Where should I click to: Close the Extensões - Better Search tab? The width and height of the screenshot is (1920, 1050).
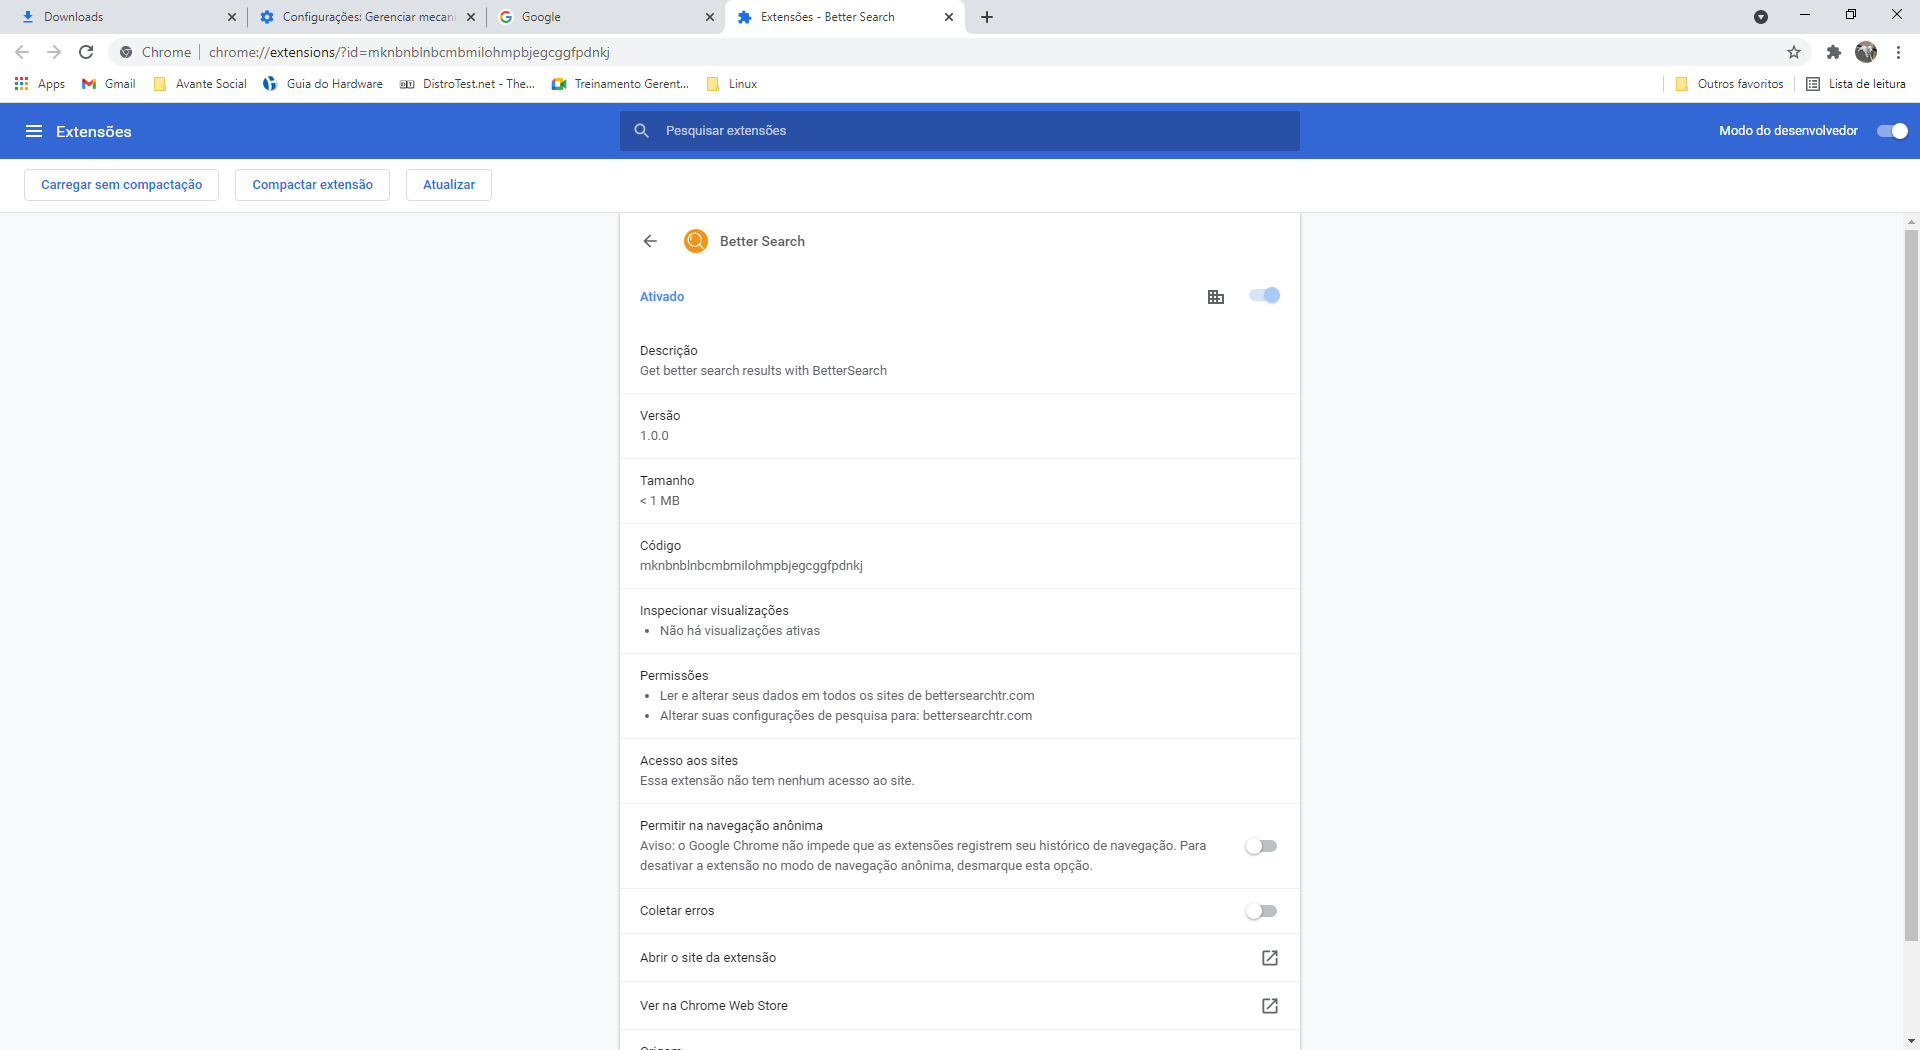(949, 17)
